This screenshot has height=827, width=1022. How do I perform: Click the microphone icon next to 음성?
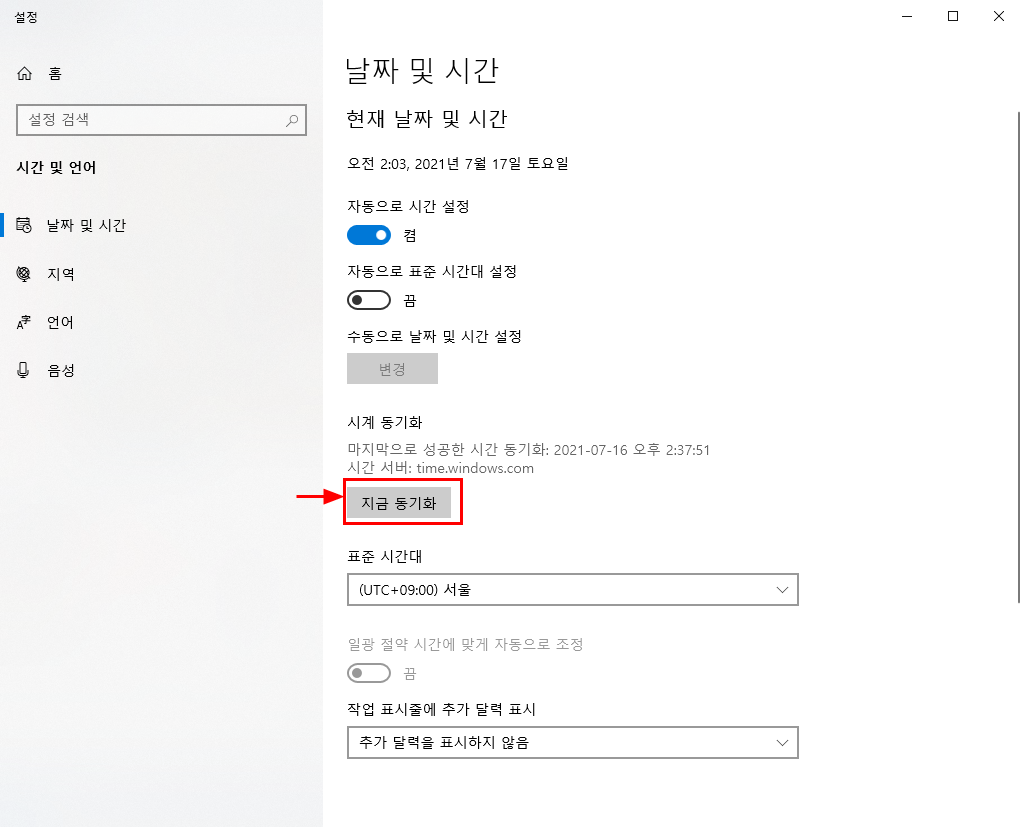(x=23, y=370)
